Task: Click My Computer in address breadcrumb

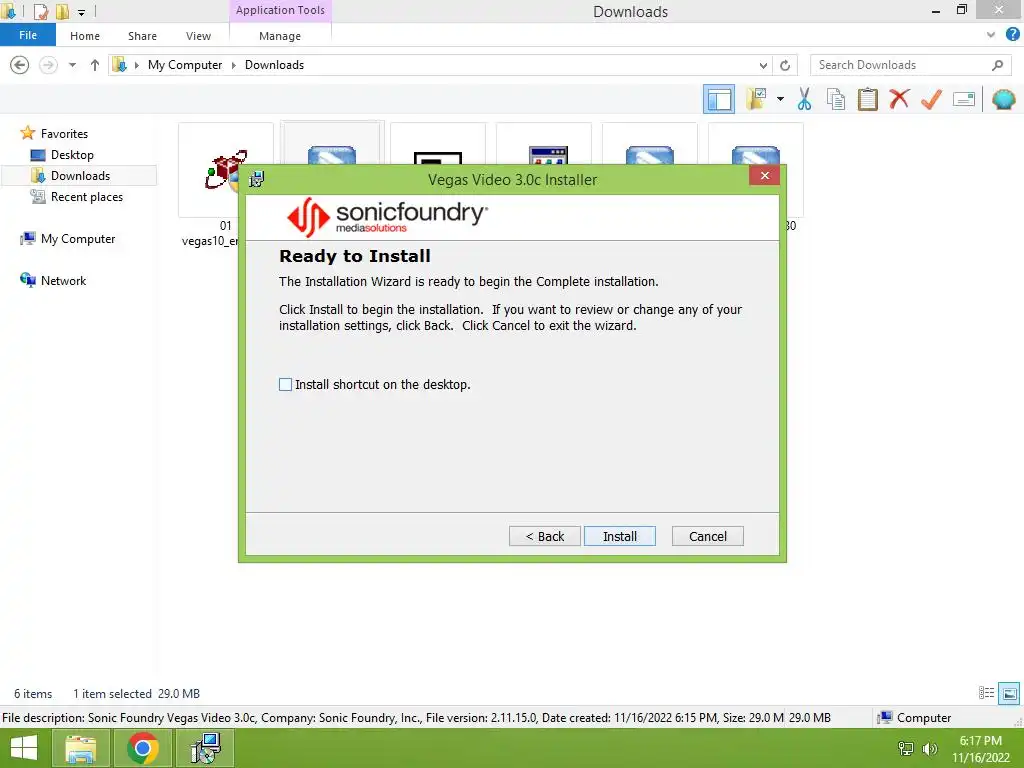Action: (185, 65)
